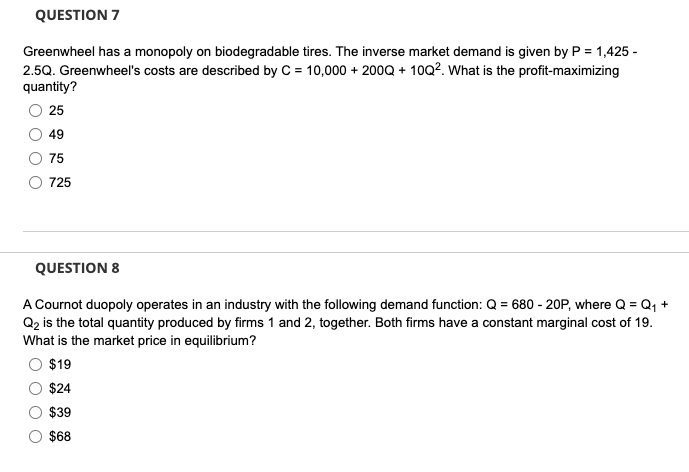Click the "25" answer label text
The width and height of the screenshot is (689, 472).
[x=56, y=111]
